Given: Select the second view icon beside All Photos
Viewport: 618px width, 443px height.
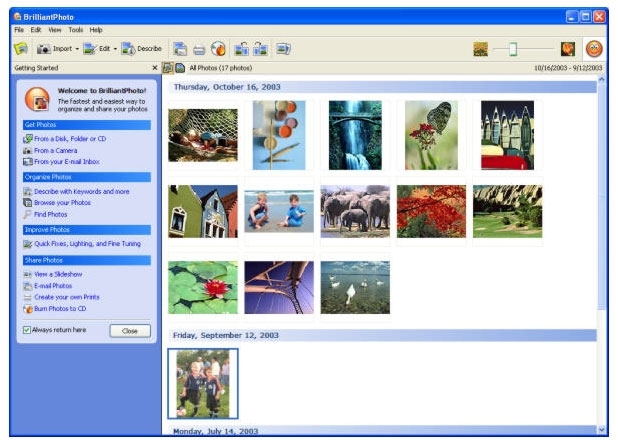Looking at the screenshot, I should point(180,68).
